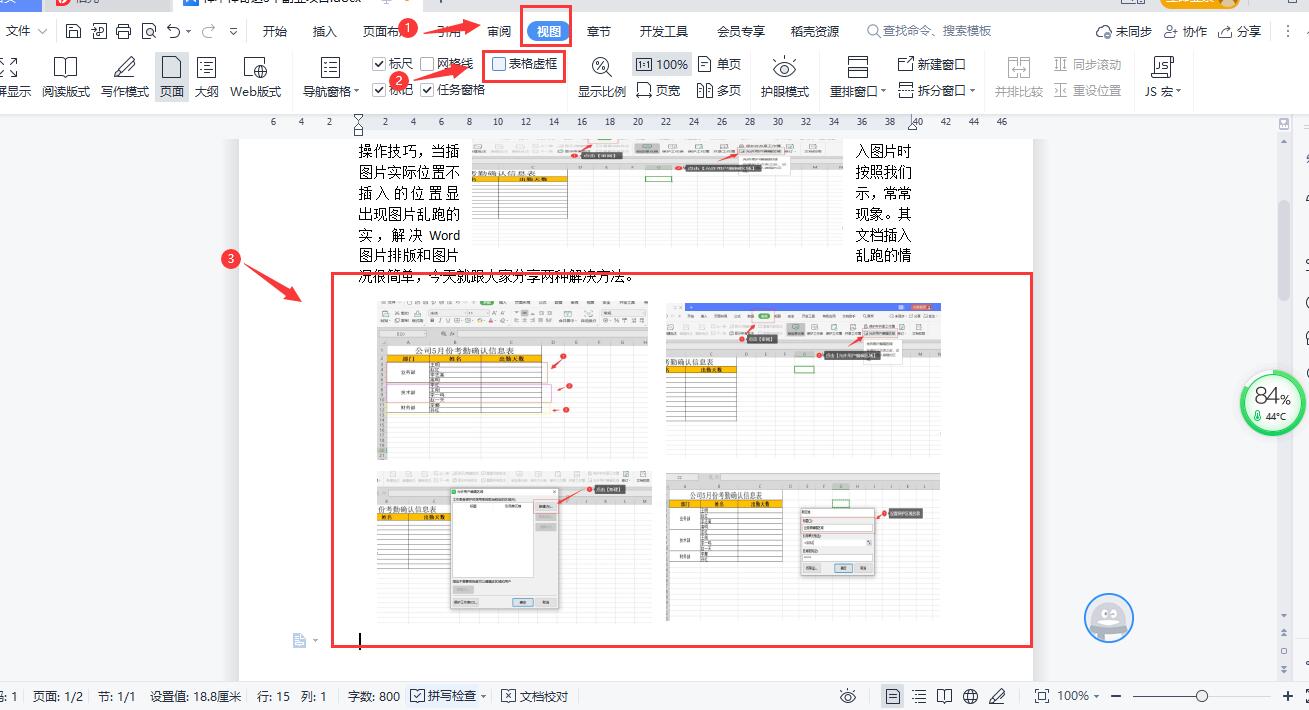Click the 分享 share button
The image size is (1309, 710).
pyautogui.click(x=1240, y=31)
